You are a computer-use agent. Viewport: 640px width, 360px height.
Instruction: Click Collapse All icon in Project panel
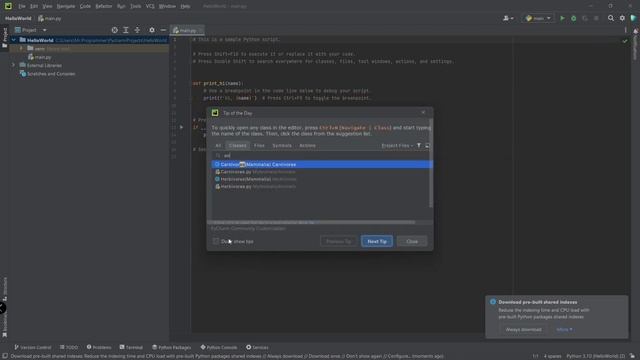click(x=137, y=30)
